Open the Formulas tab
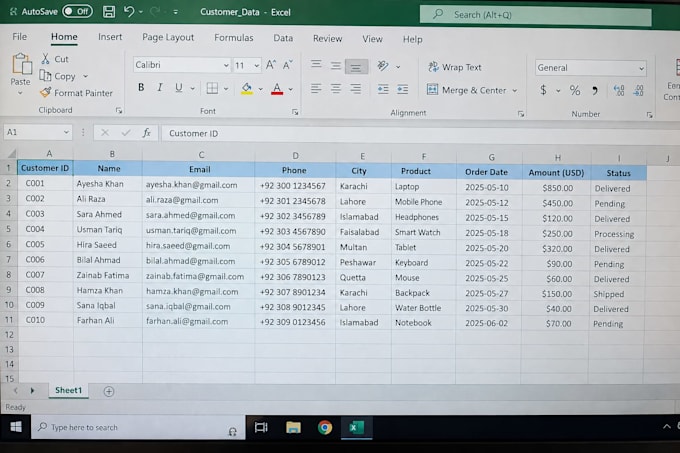This screenshot has height=453, width=680. tap(234, 38)
